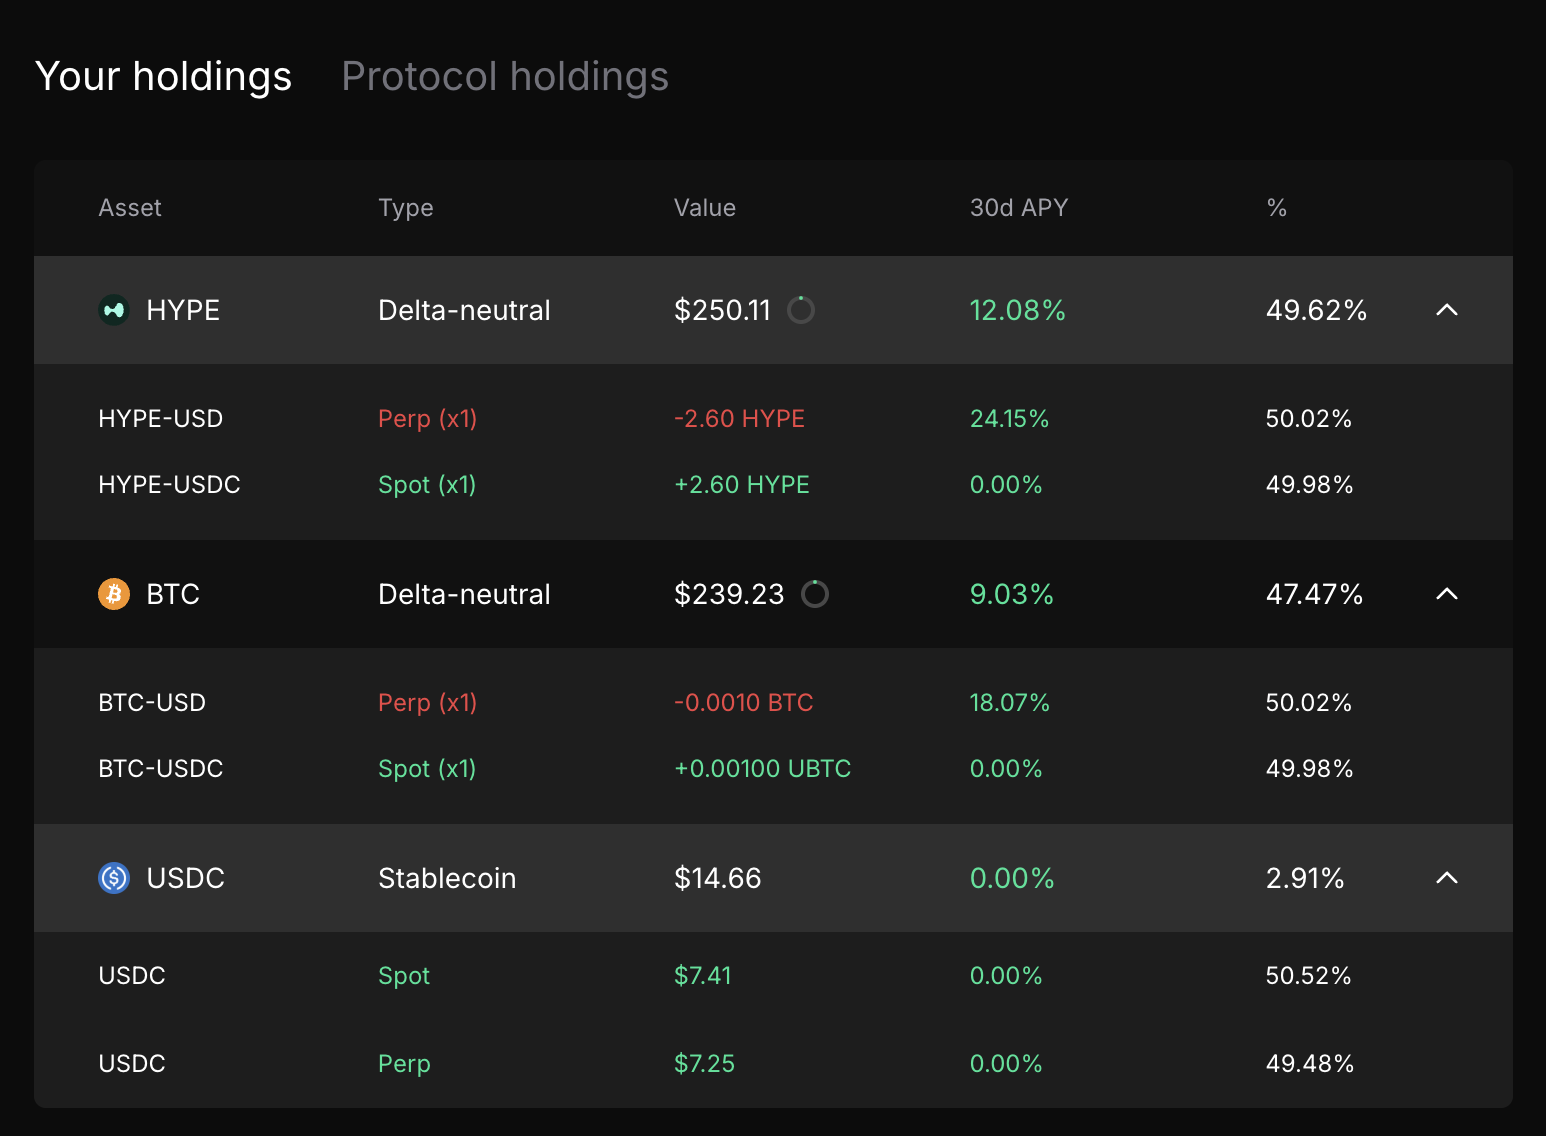Click the % column header
Viewport: 1546px width, 1136px height.
(x=1277, y=208)
